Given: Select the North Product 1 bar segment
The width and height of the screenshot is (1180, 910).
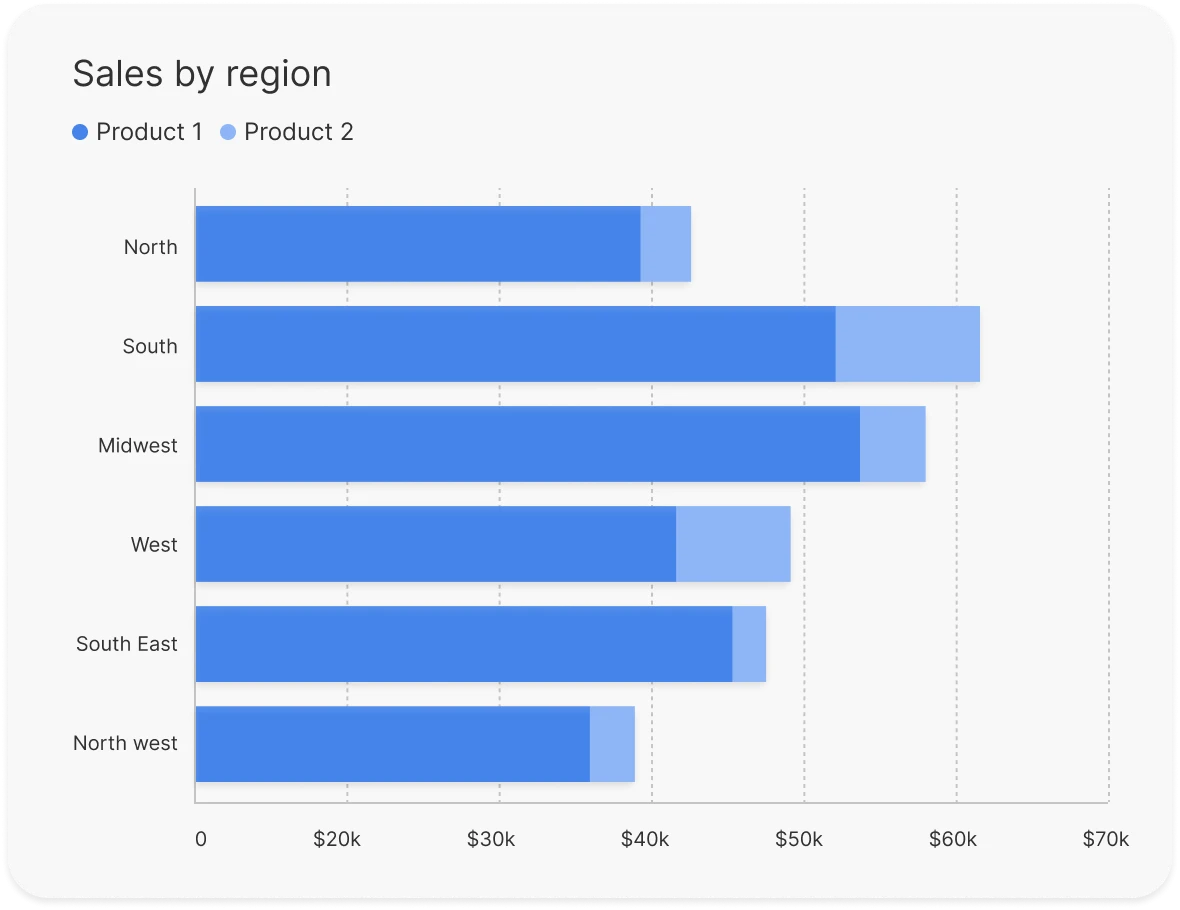Looking at the screenshot, I should [x=418, y=244].
